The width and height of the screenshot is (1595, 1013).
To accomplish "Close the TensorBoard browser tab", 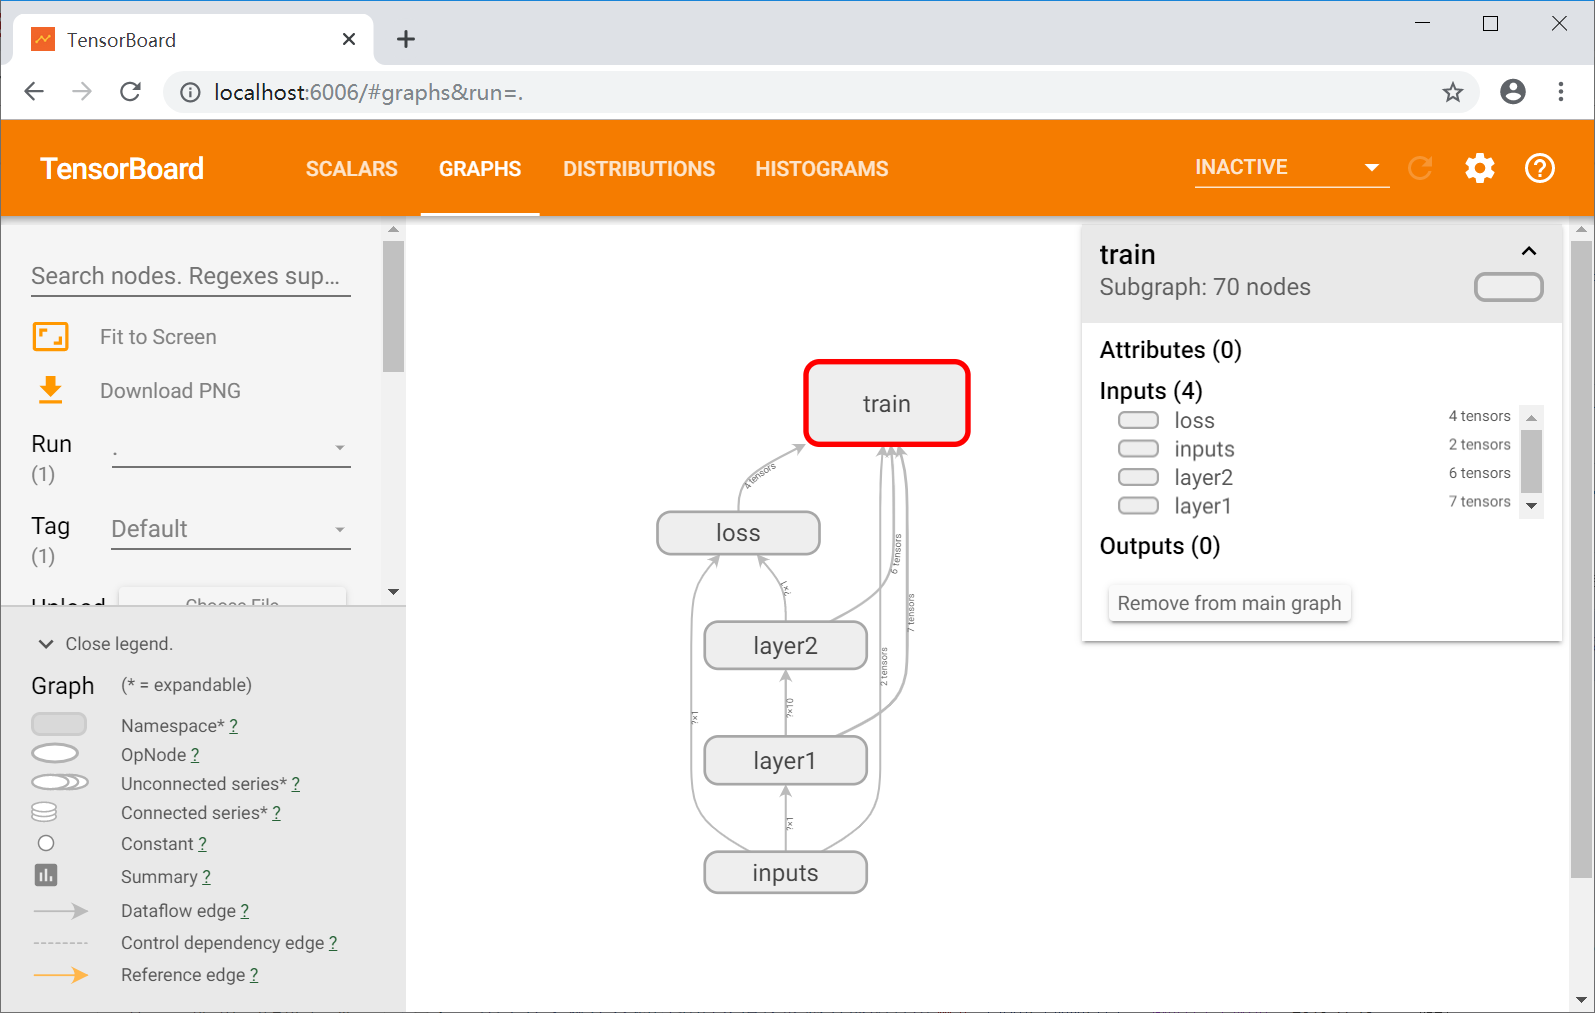I will (349, 39).
